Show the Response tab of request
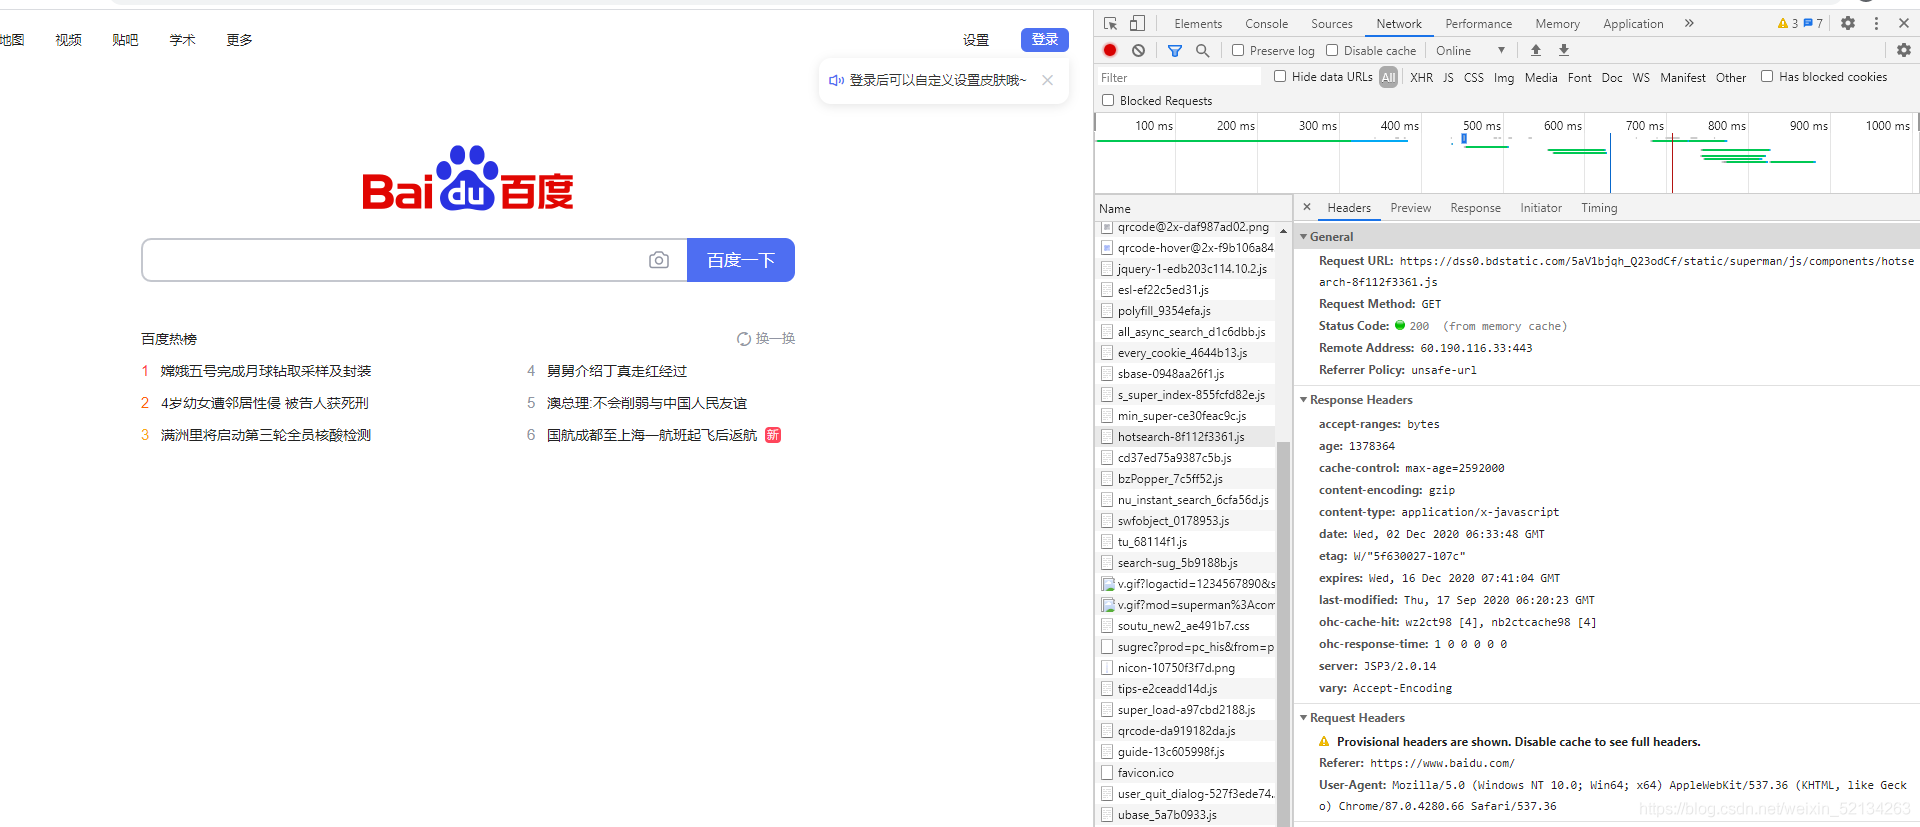The image size is (1920, 827). (x=1475, y=208)
